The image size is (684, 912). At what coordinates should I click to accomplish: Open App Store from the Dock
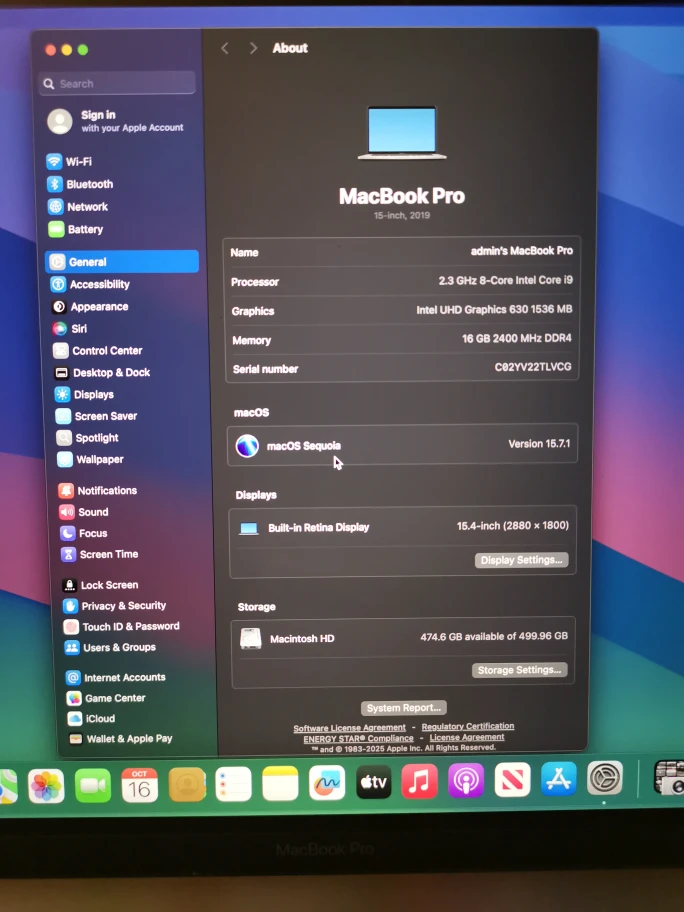pyautogui.click(x=558, y=779)
